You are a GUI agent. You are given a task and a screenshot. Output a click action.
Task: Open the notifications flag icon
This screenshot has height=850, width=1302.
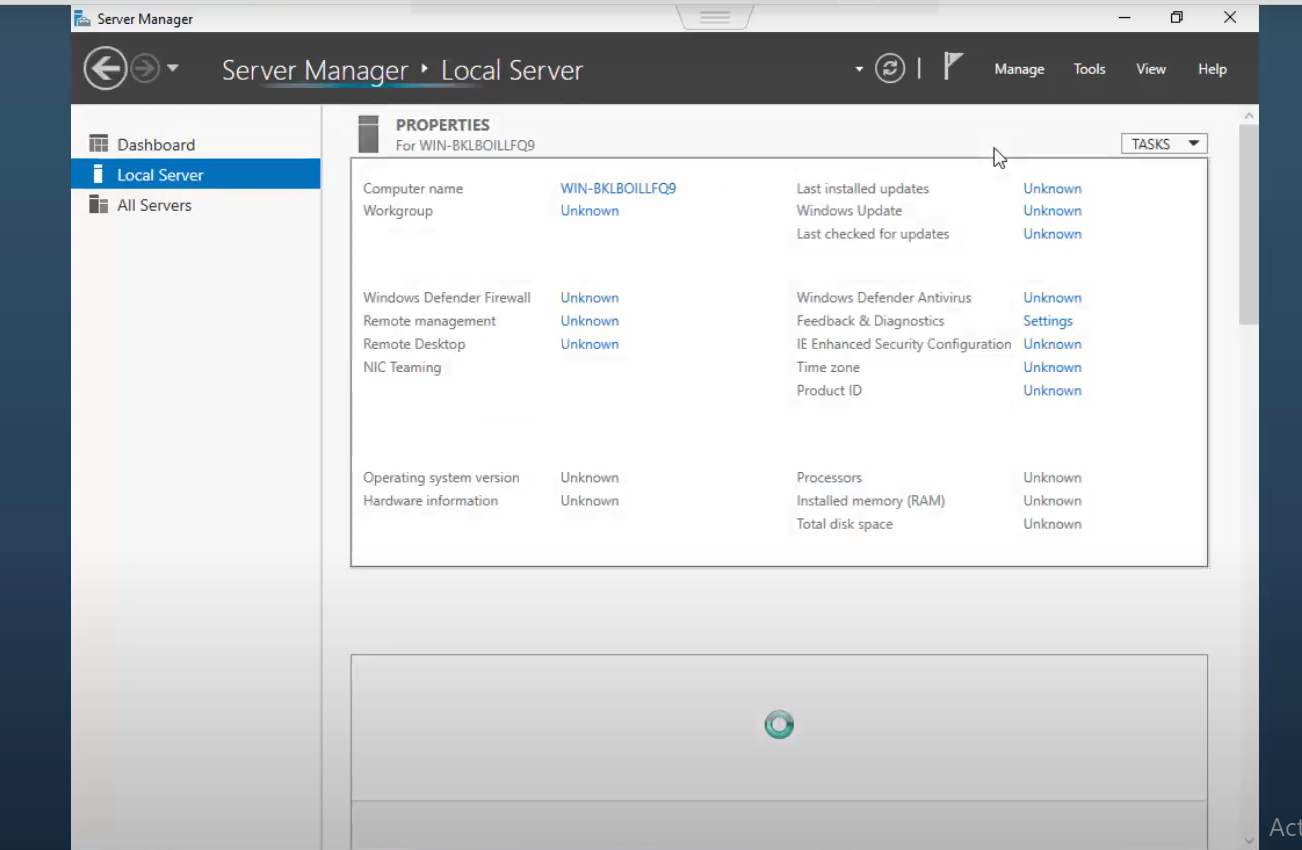pyautogui.click(x=953, y=68)
